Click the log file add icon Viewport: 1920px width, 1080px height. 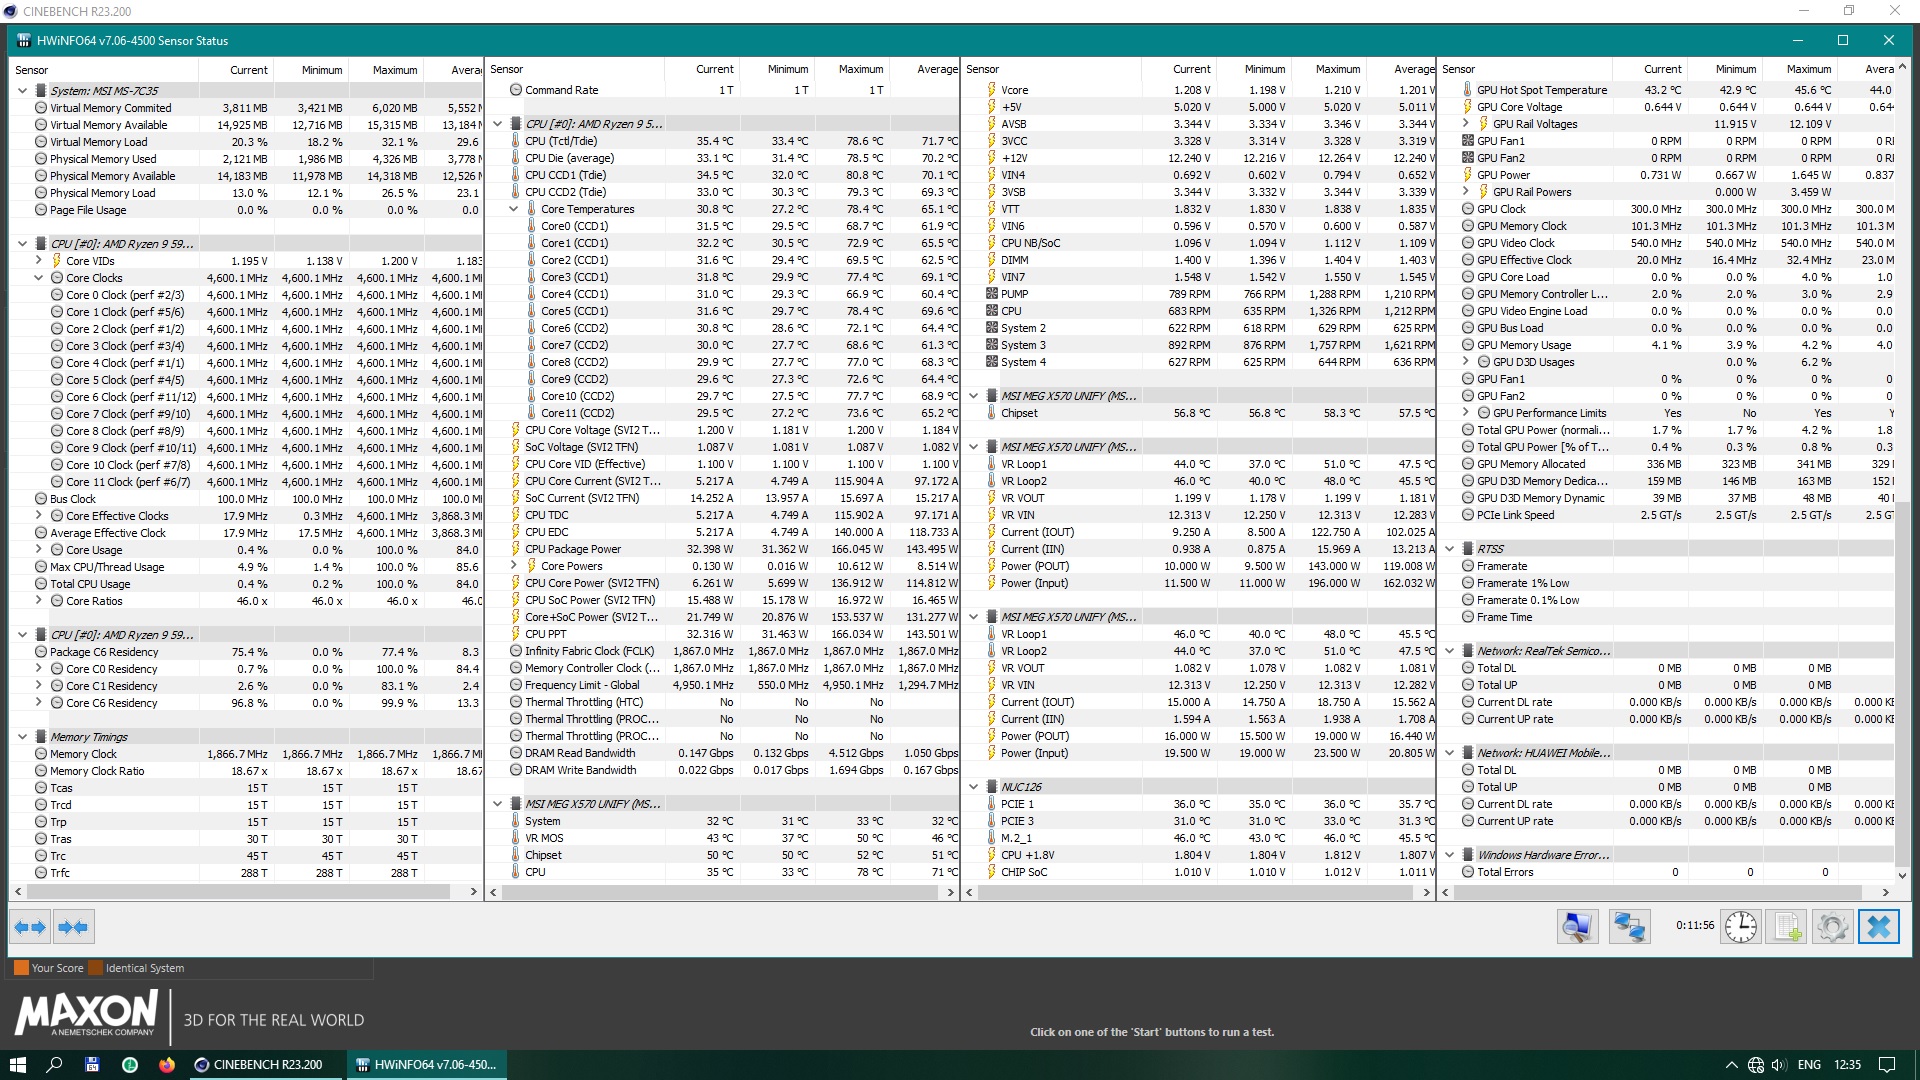[1787, 927]
